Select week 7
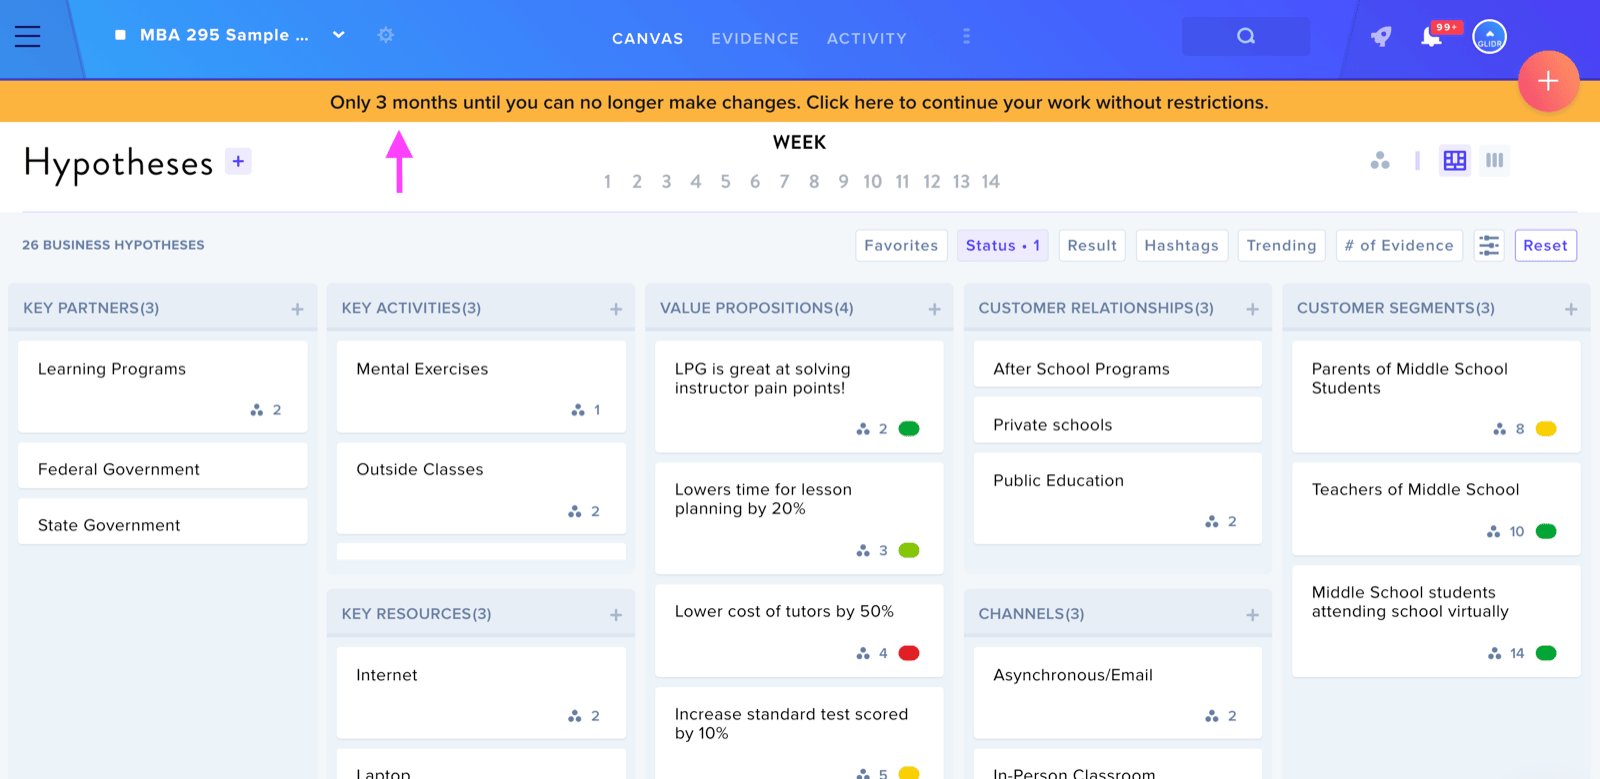This screenshot has height=779, width=1600. point(784,181)
